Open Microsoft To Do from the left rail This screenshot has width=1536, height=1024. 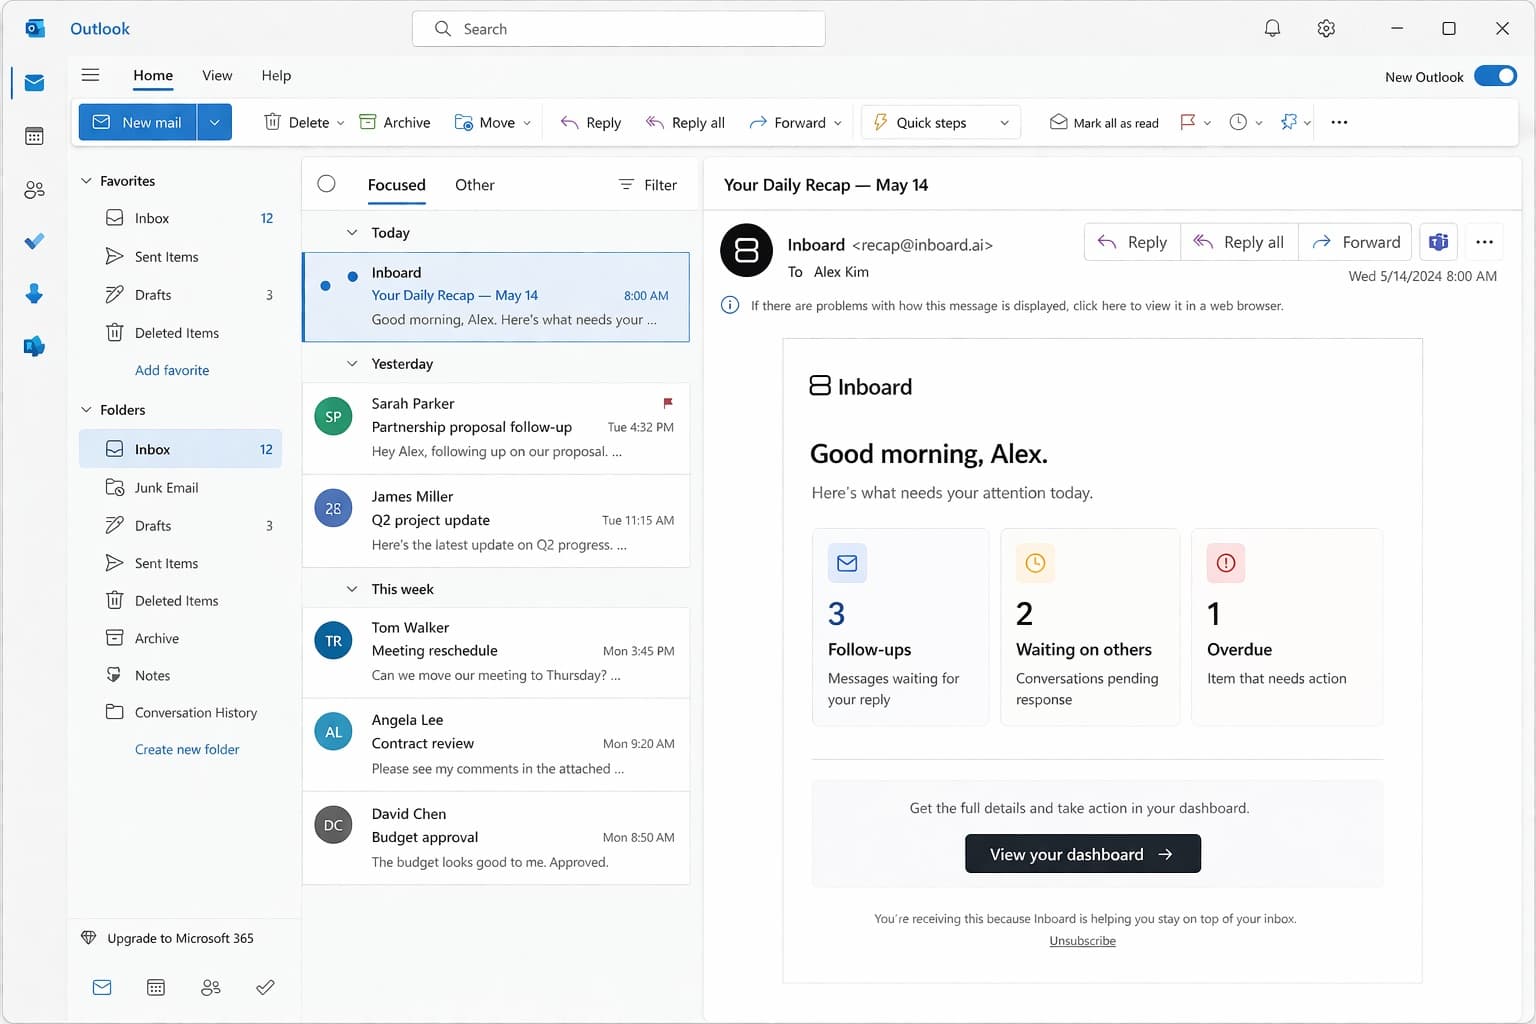34,241
